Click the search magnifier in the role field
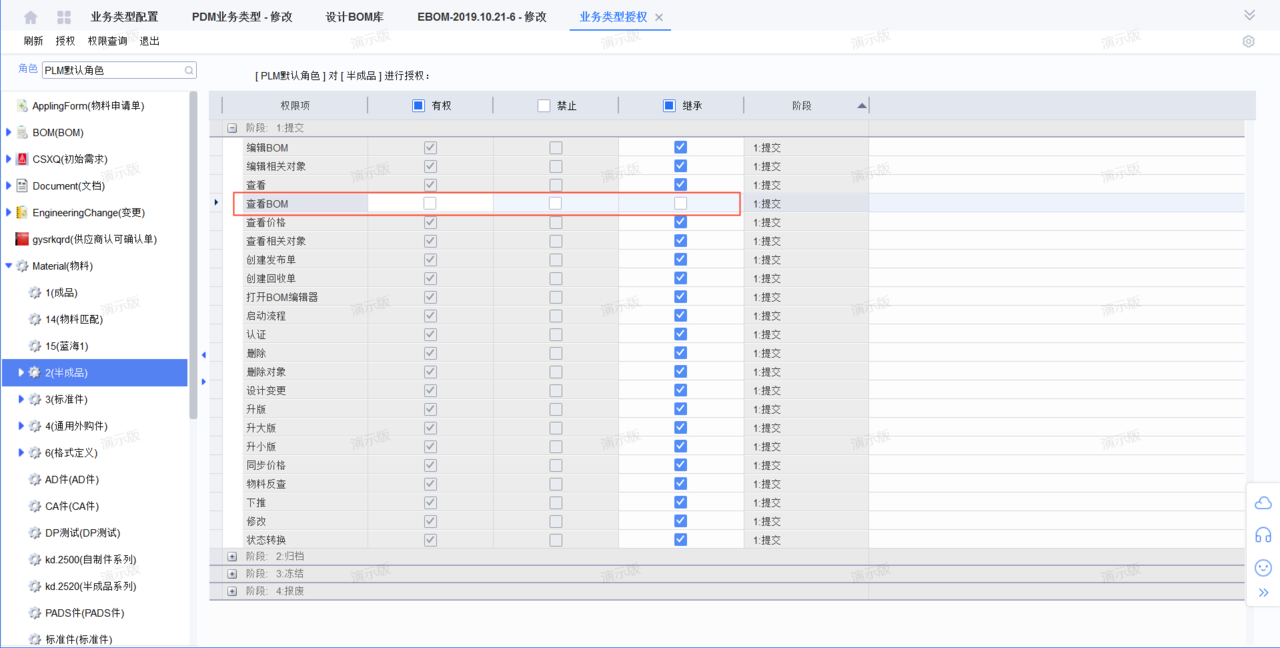The height and width of the screenshot is (648, 1280). pyautogui.click(x=188, y=70)
